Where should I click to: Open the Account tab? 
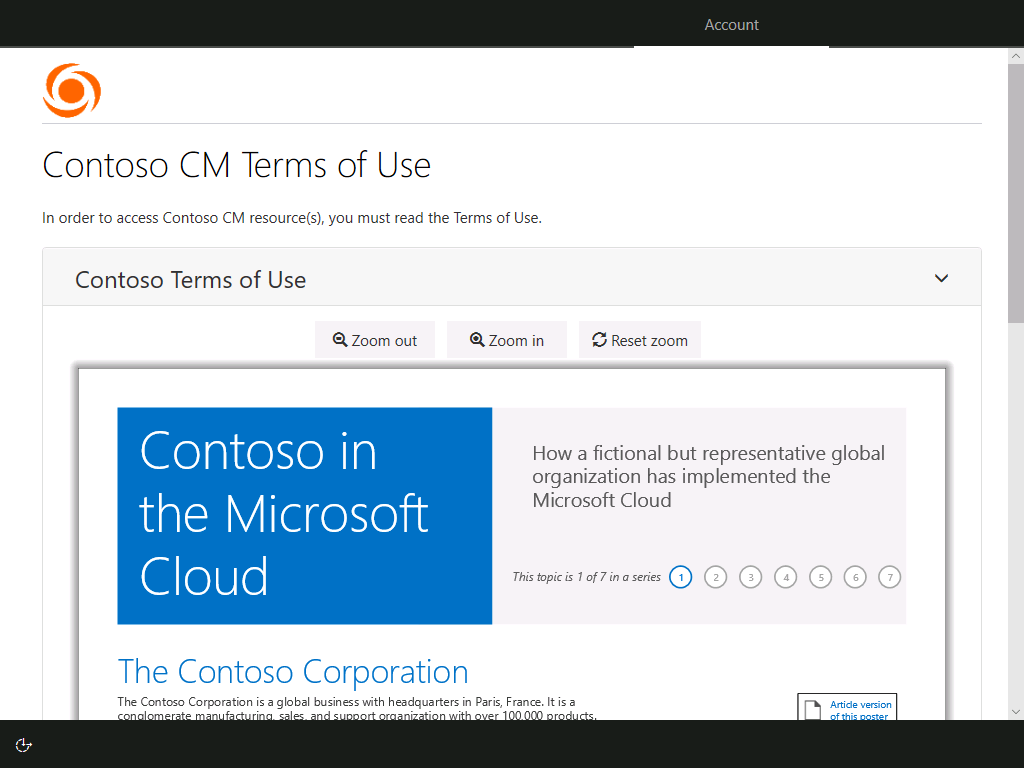tap(731, 25)
